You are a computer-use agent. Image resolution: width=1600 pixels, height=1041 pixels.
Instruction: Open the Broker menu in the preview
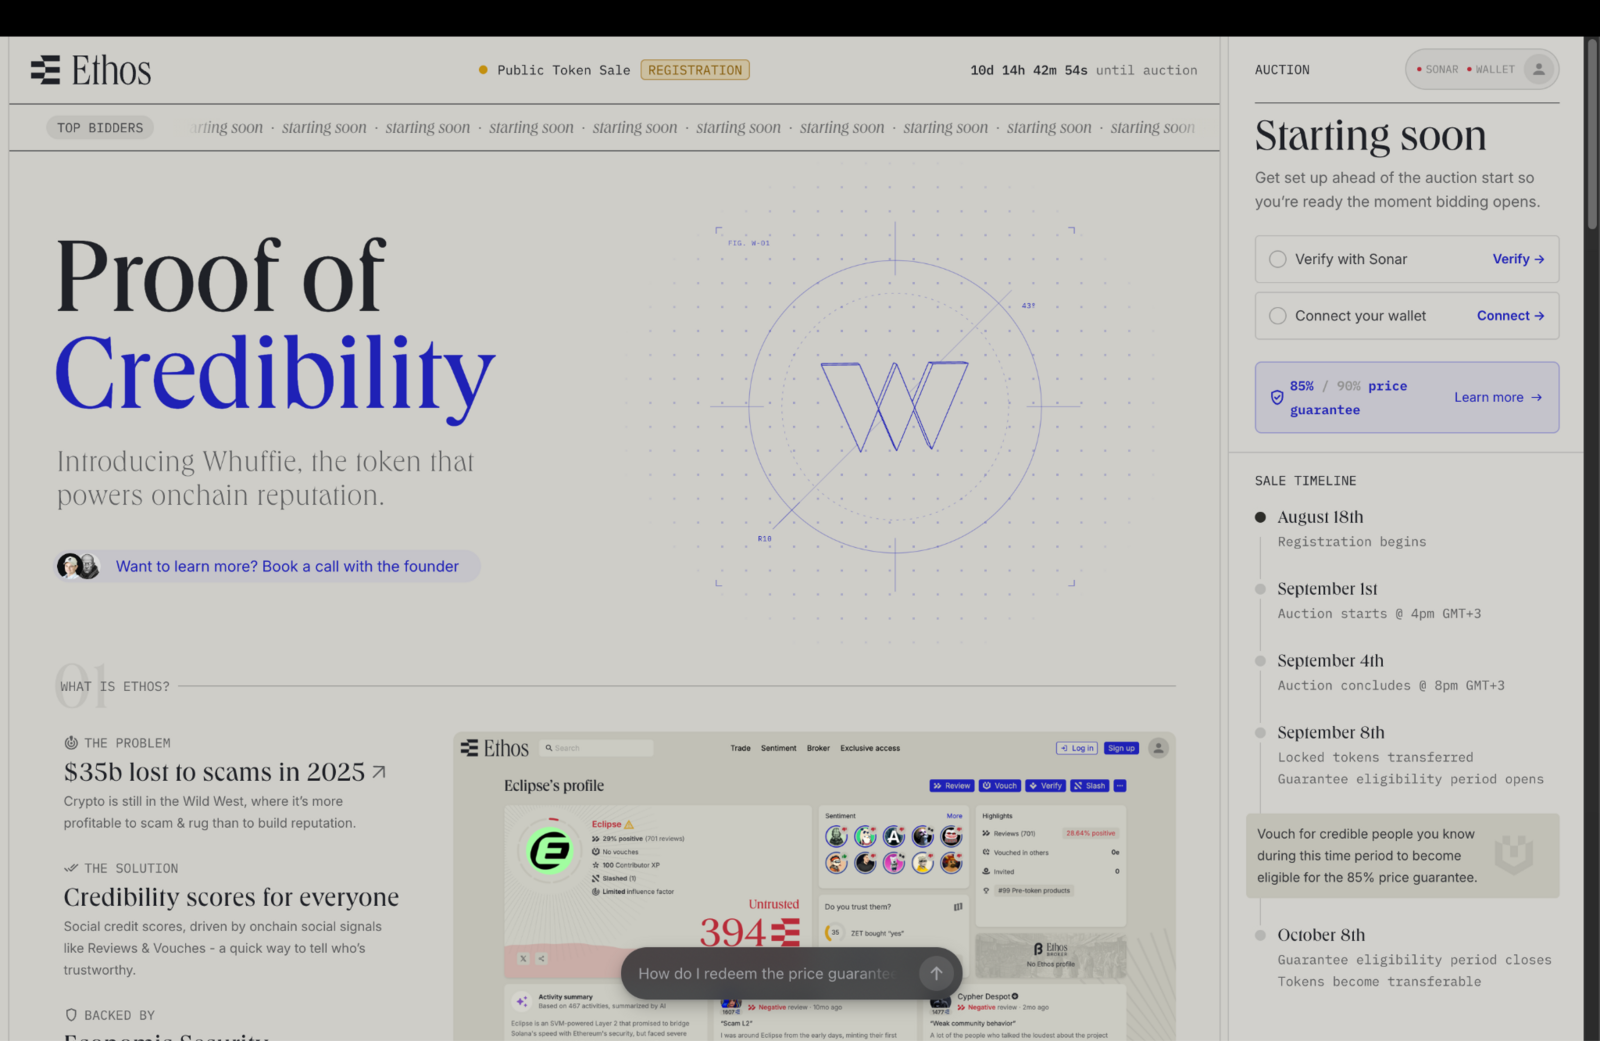pos(818,748)
